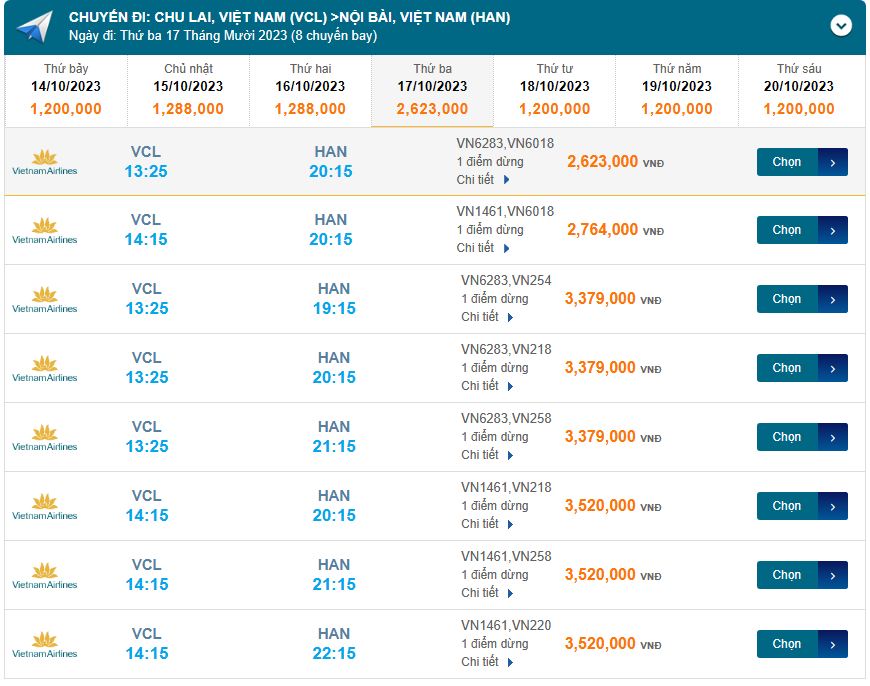The image size is (870, 686).
Task: Open Chi tiết for flight VN1461,VN220
Action: click(487, 662)
